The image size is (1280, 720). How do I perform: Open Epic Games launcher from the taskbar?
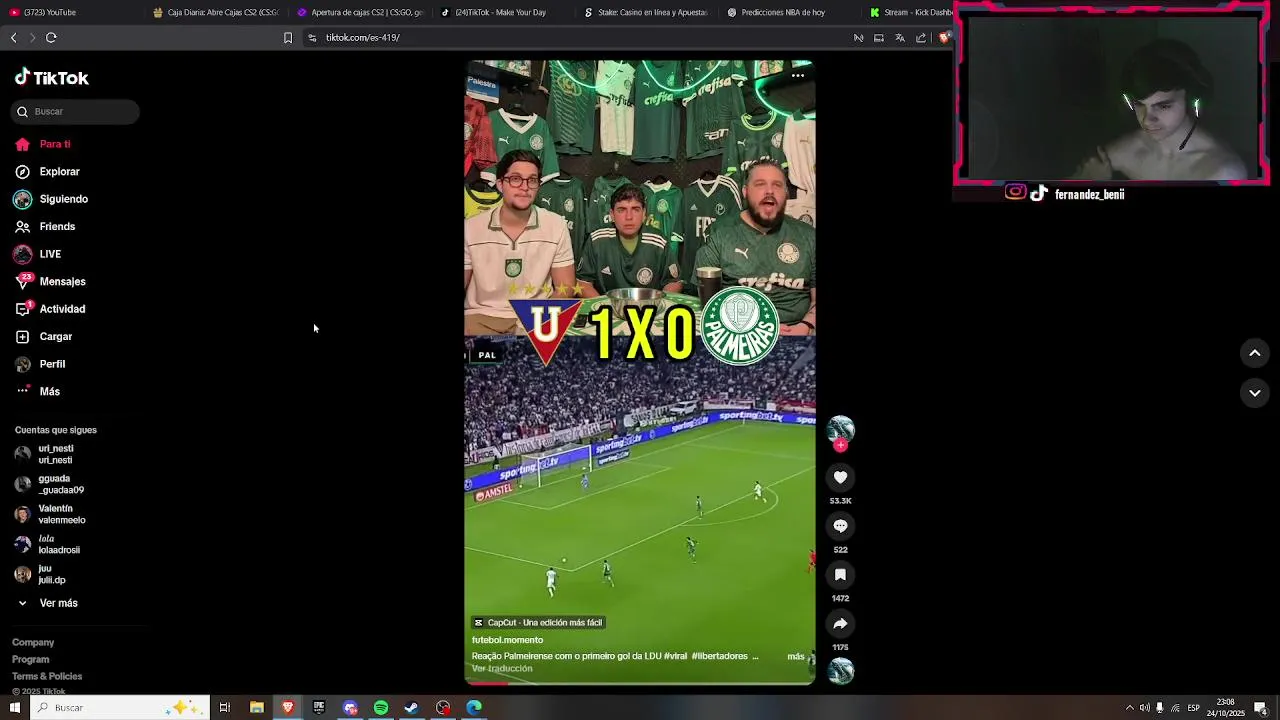point(319,708)
